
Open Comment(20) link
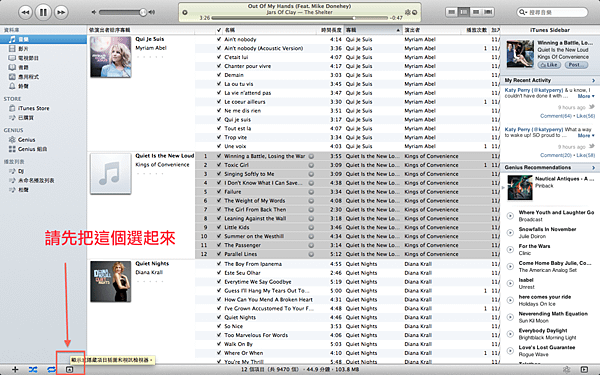[556, 155]
